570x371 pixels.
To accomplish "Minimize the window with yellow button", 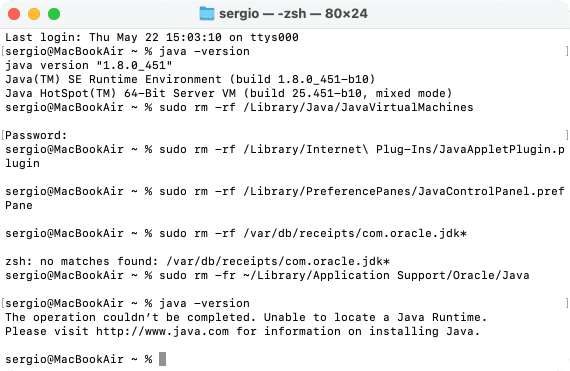I will pos(34,14).
